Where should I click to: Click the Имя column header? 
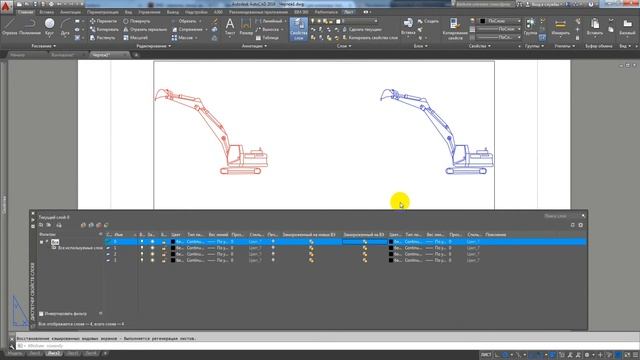tap(119, 235)
